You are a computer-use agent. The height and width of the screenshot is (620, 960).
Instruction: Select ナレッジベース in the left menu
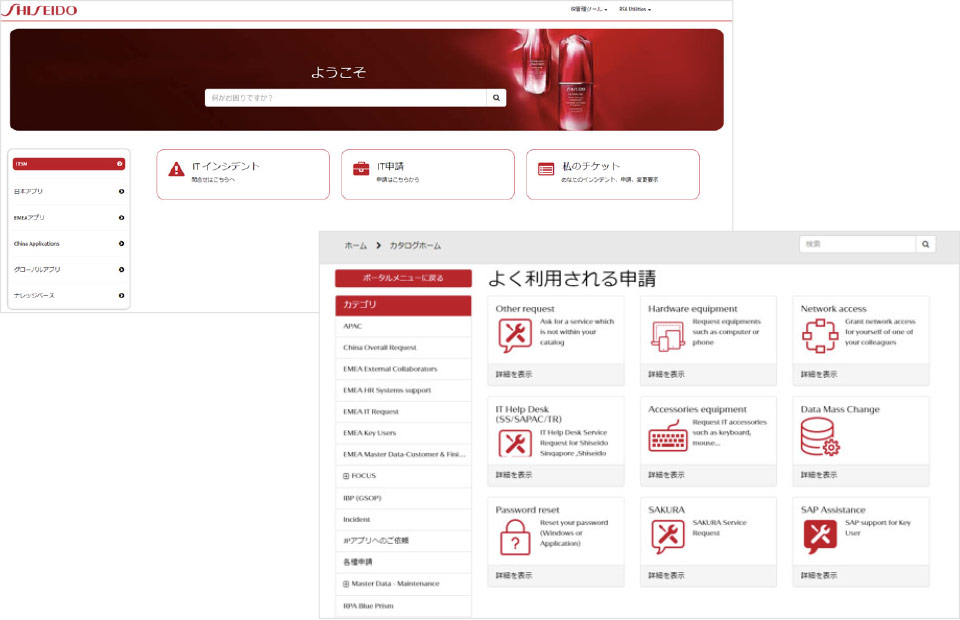tap(69, 296)
